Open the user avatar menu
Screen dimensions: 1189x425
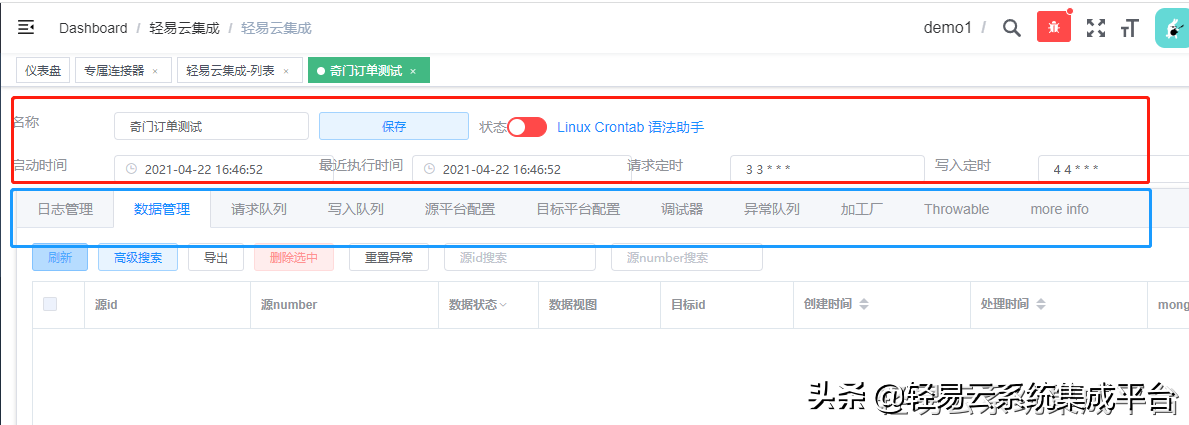[x=1172, y=28]
